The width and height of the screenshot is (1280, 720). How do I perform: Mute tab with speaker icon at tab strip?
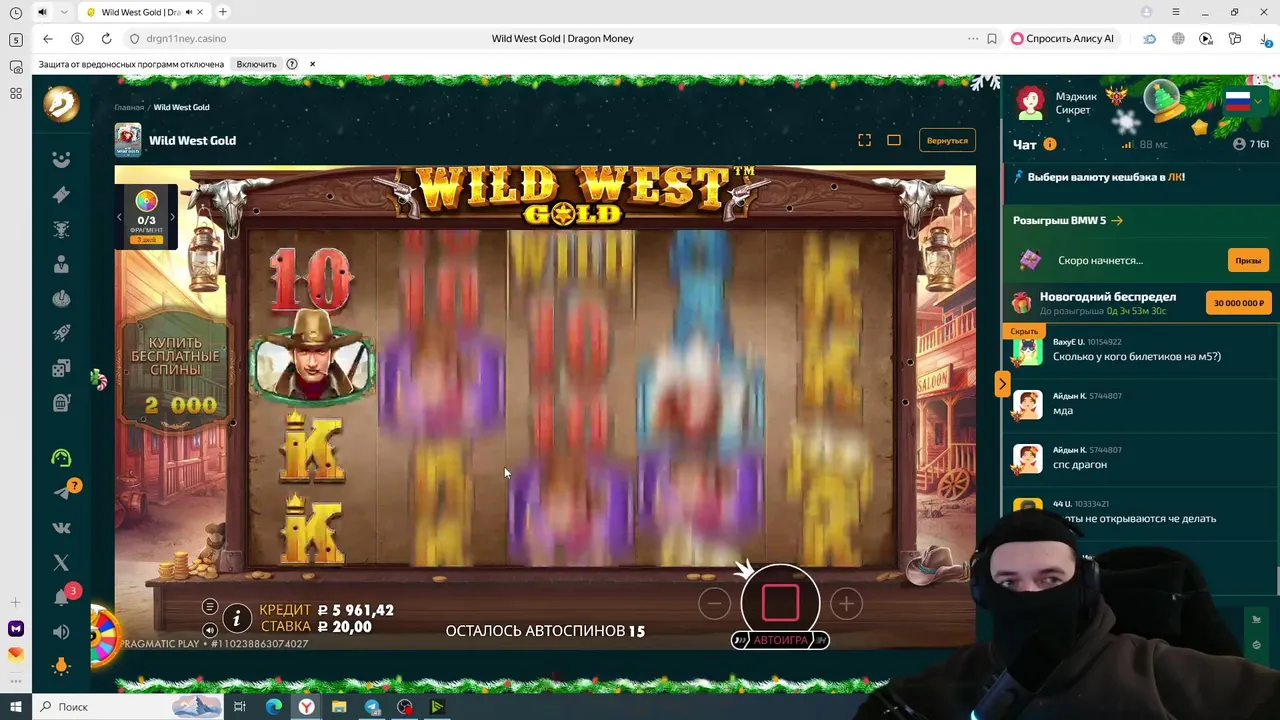(42, 12)
